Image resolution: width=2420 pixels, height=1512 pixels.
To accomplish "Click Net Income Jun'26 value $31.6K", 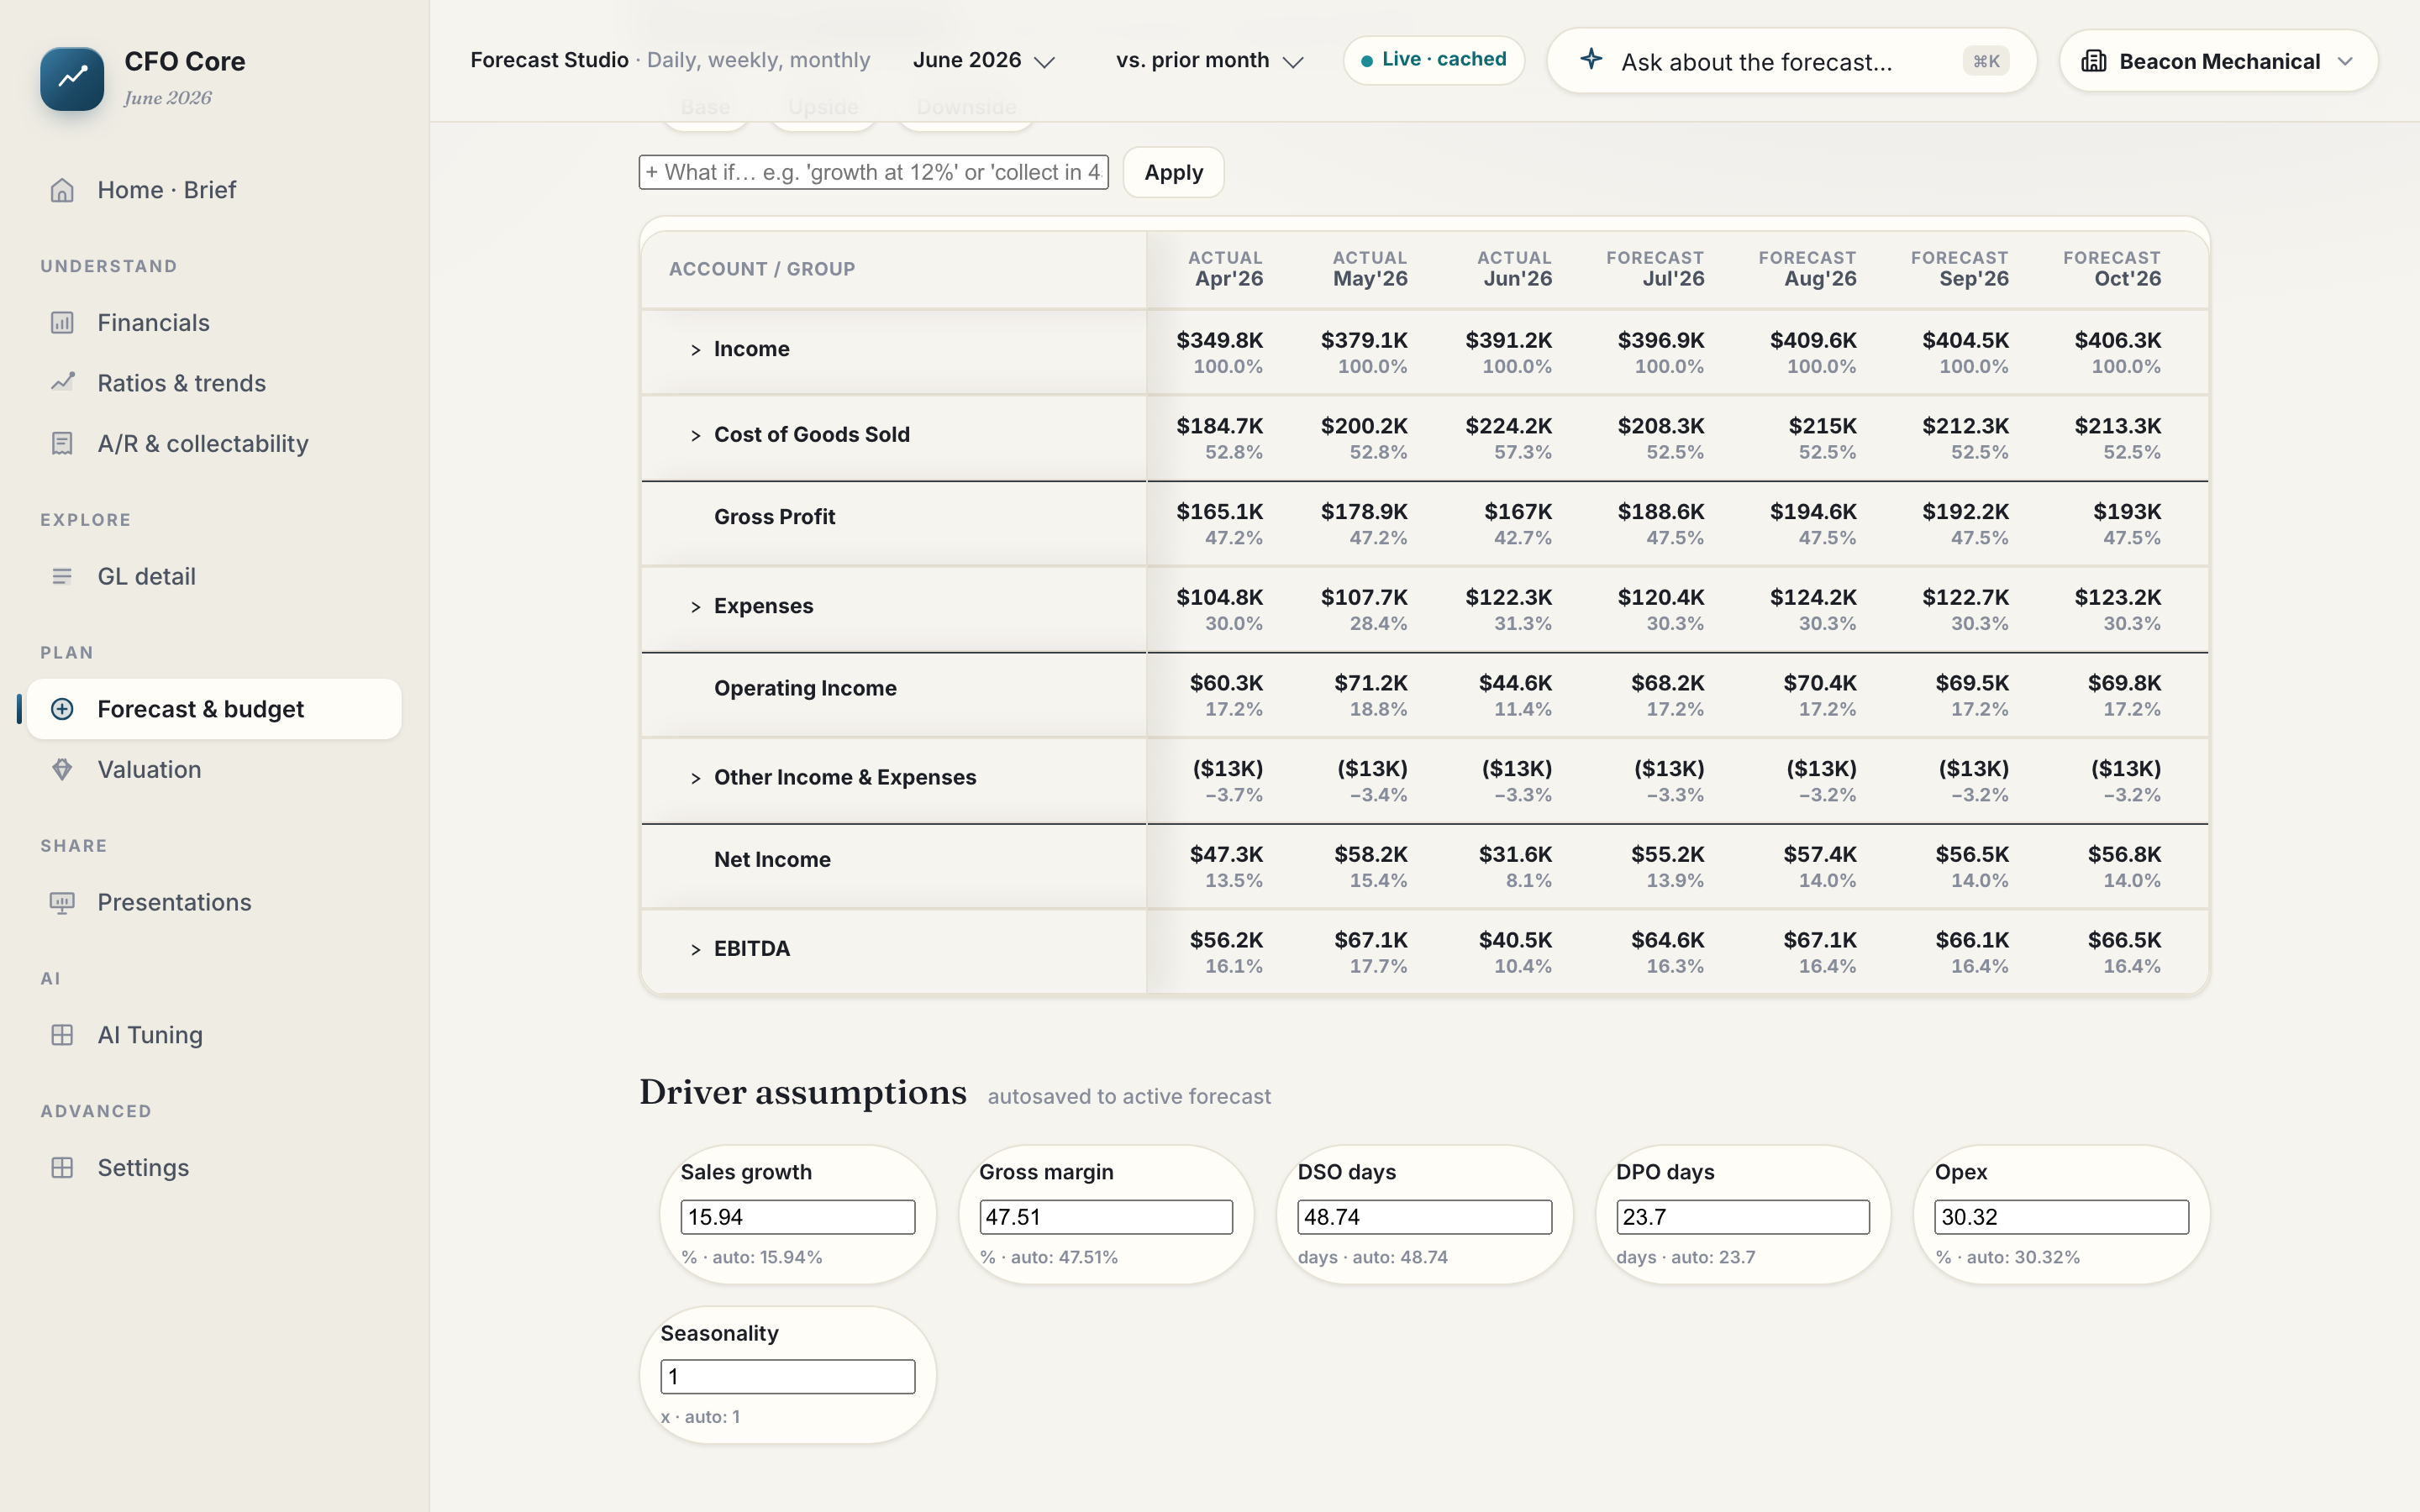I will click(x=1515, y=854).
